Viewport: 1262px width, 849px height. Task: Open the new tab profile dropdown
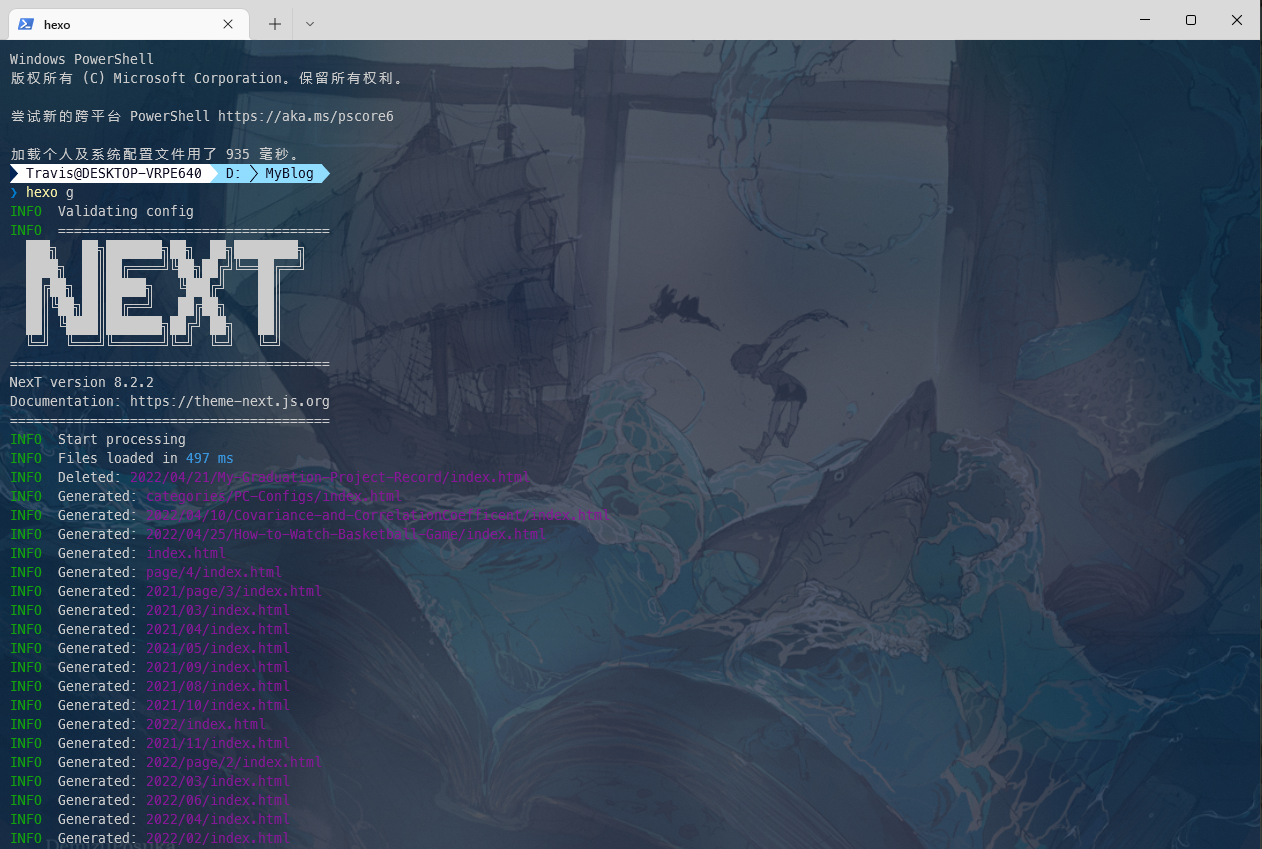click(309, 23)
